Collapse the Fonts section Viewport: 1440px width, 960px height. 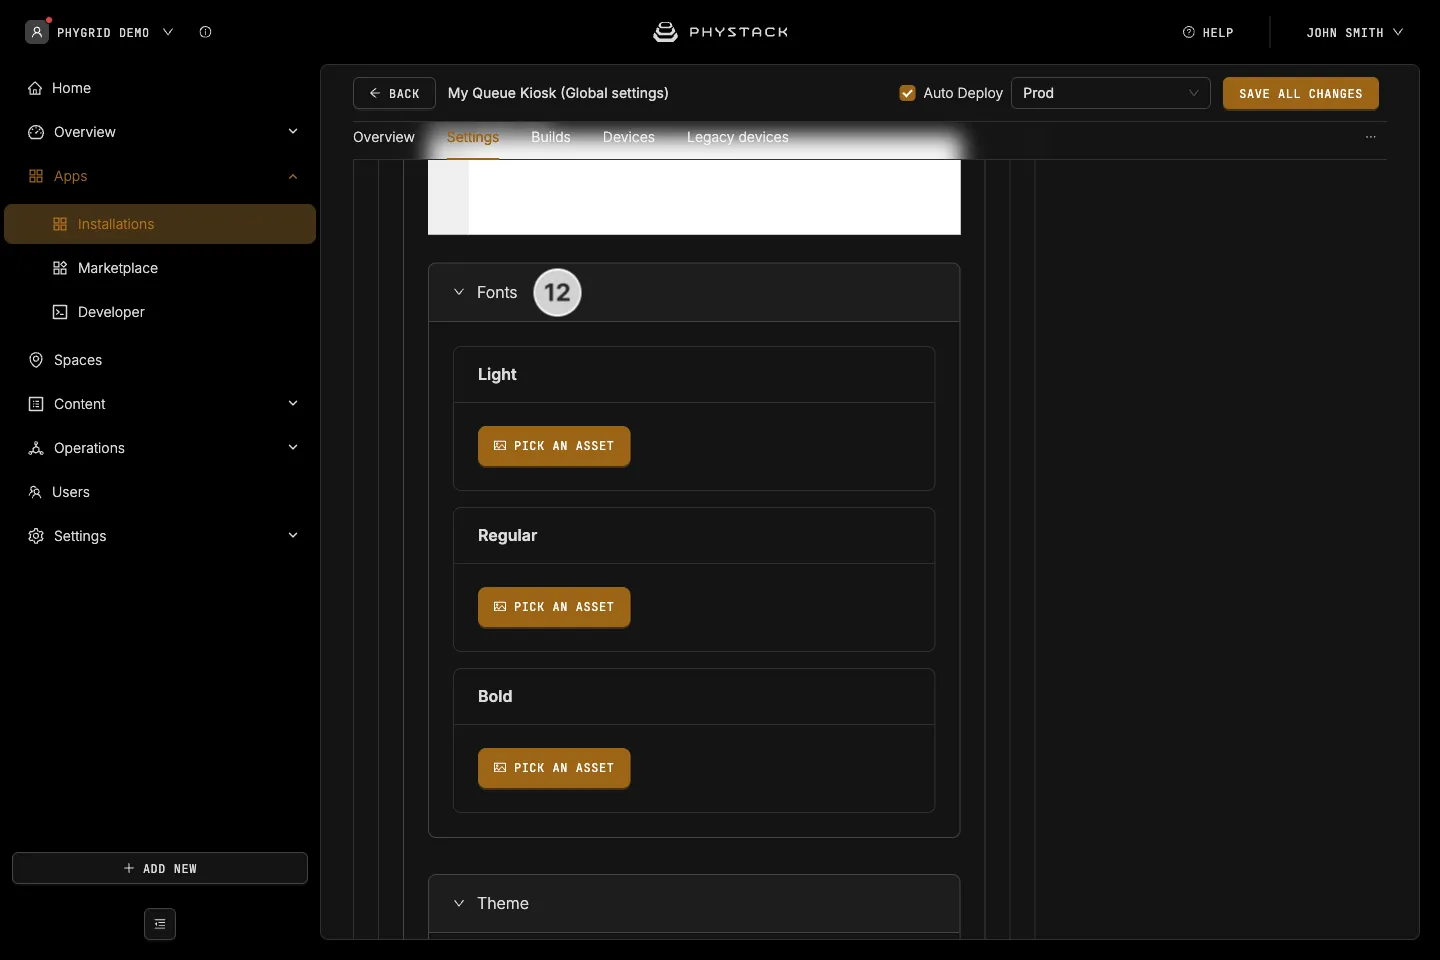pos(459,292)
